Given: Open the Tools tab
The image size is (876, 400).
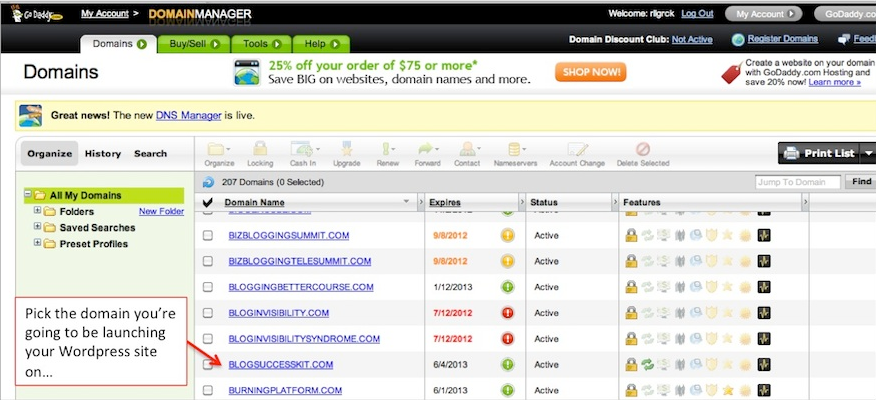Looking at the screenshot, I should pyautogui.click(x=261, y=44).
